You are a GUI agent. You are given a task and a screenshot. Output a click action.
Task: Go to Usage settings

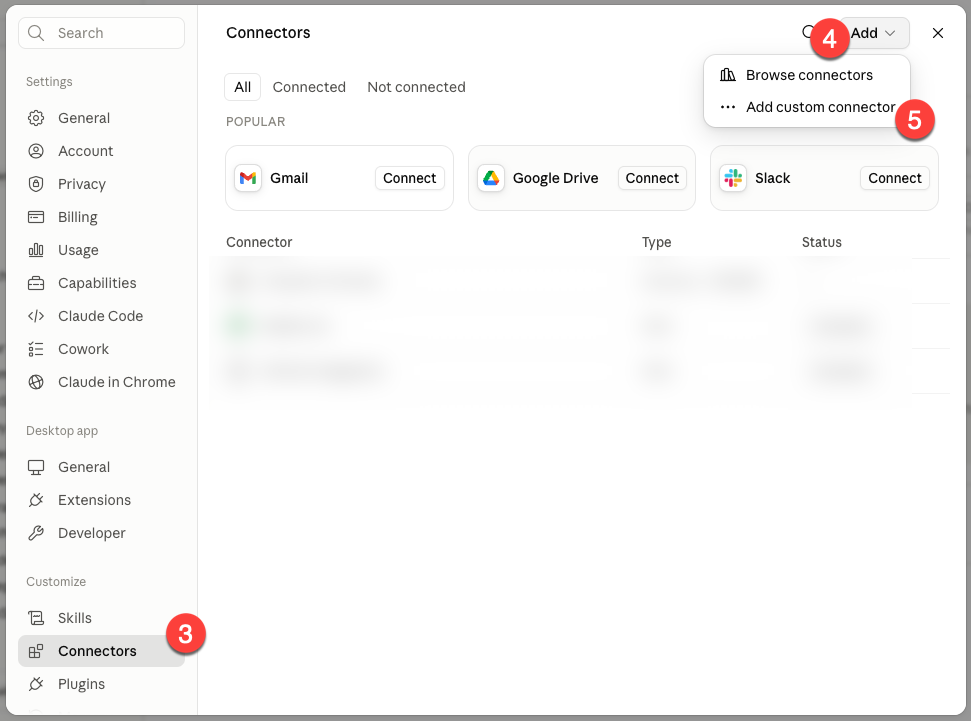click(102, 250)
